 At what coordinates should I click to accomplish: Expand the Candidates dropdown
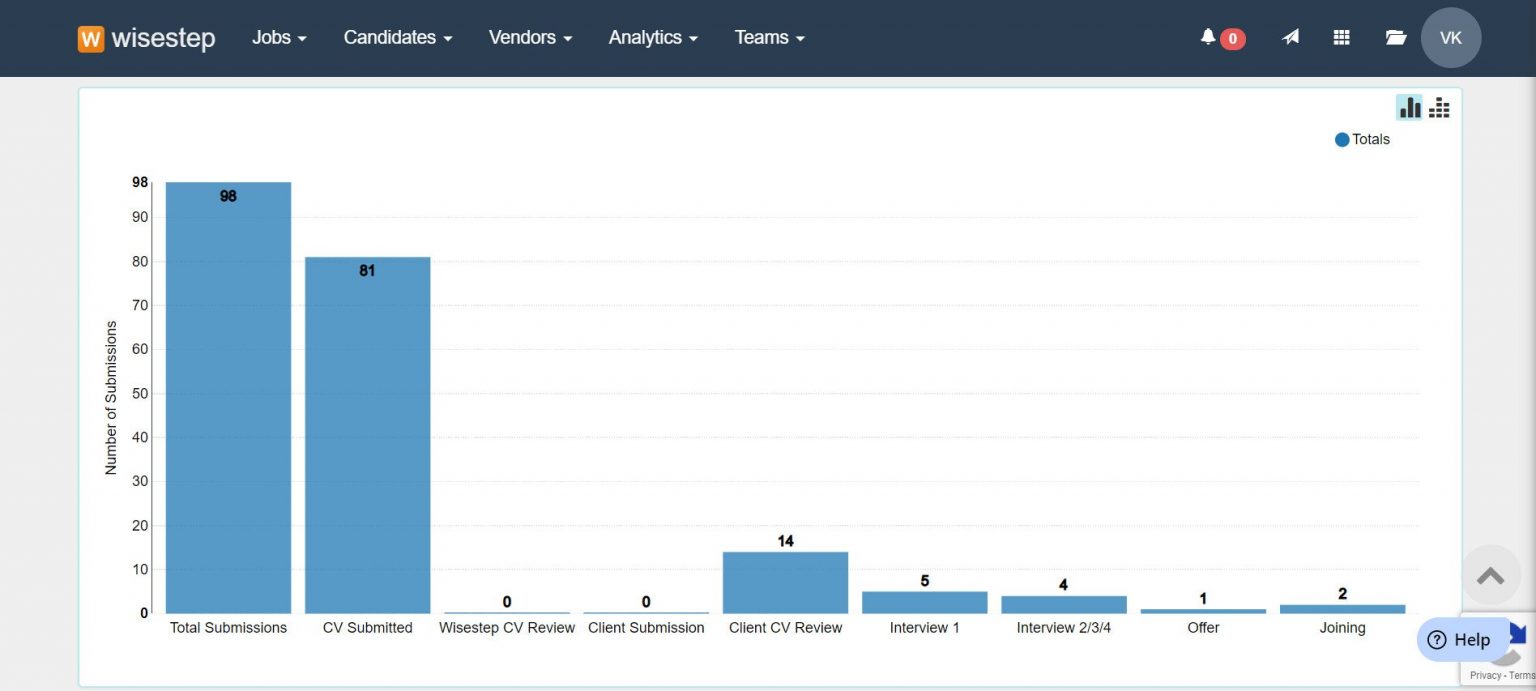coord(397,37)
